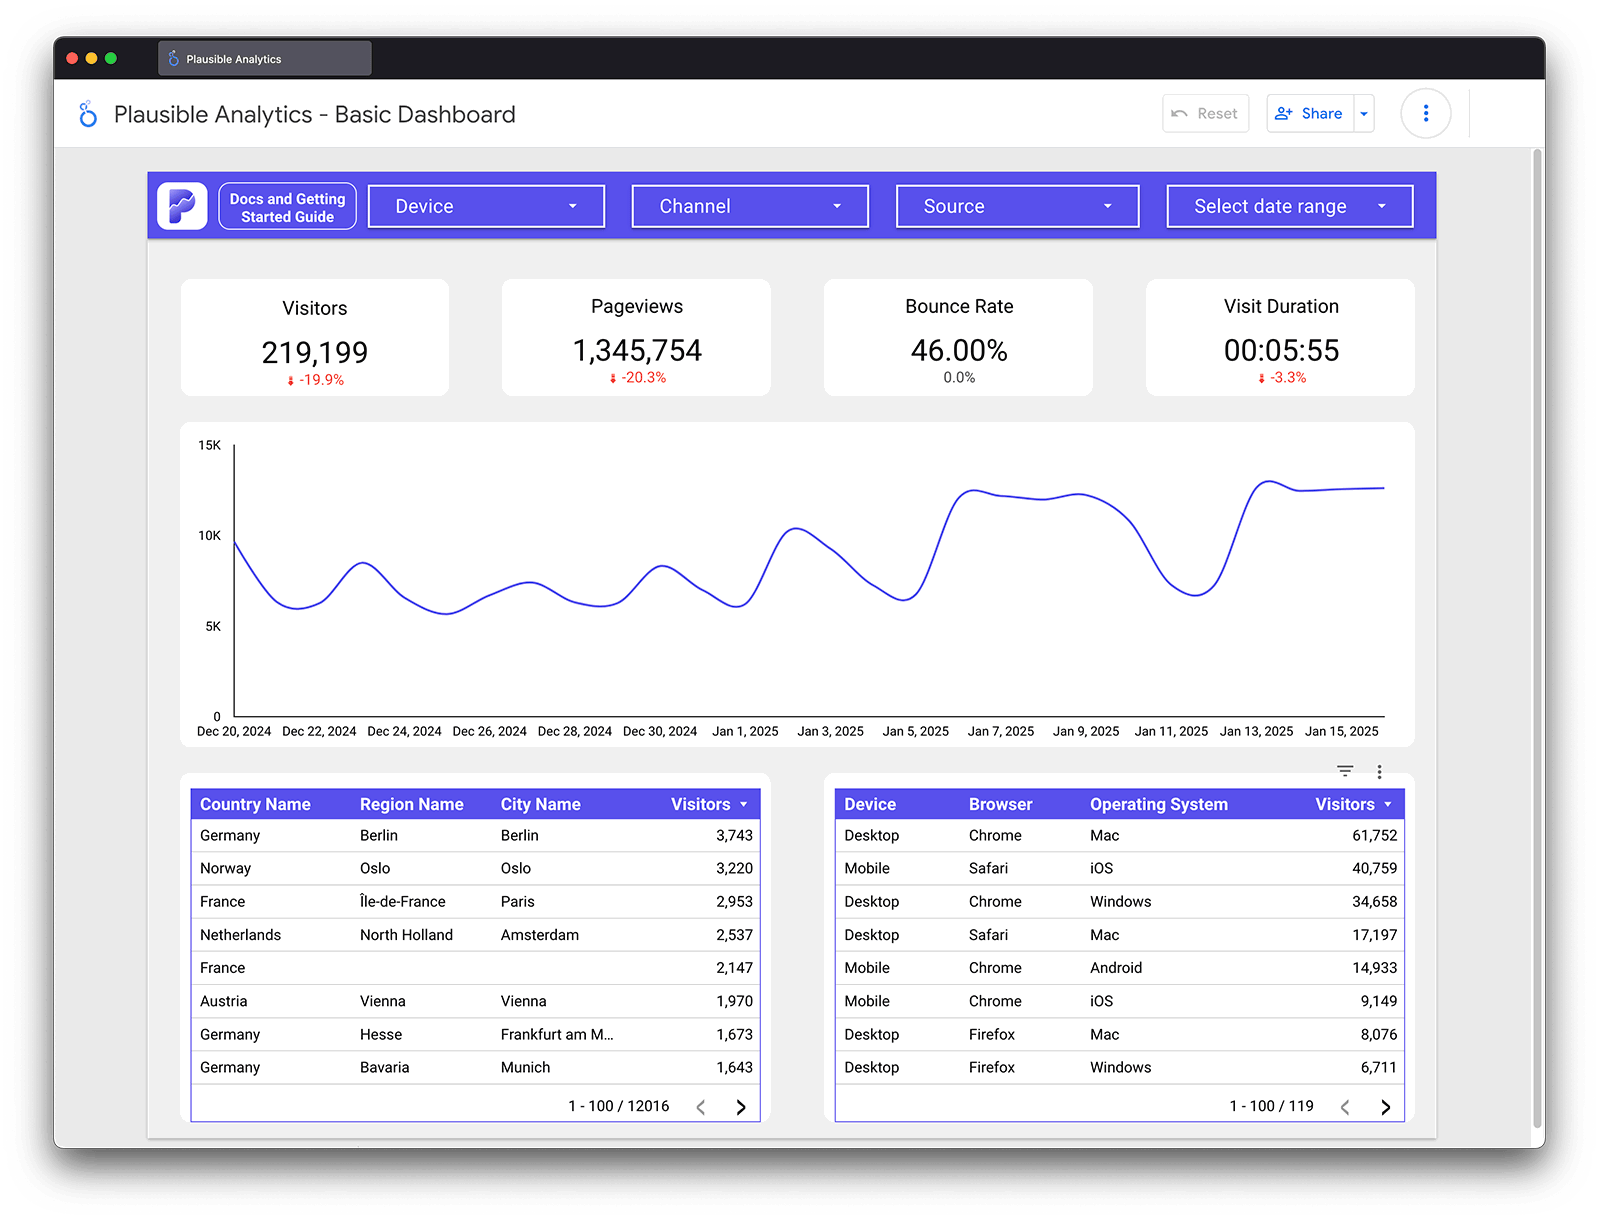Click the Share button
Image resolution: width=1600 pixels, height=1220 pixels.
click(x=1310, y=113)
